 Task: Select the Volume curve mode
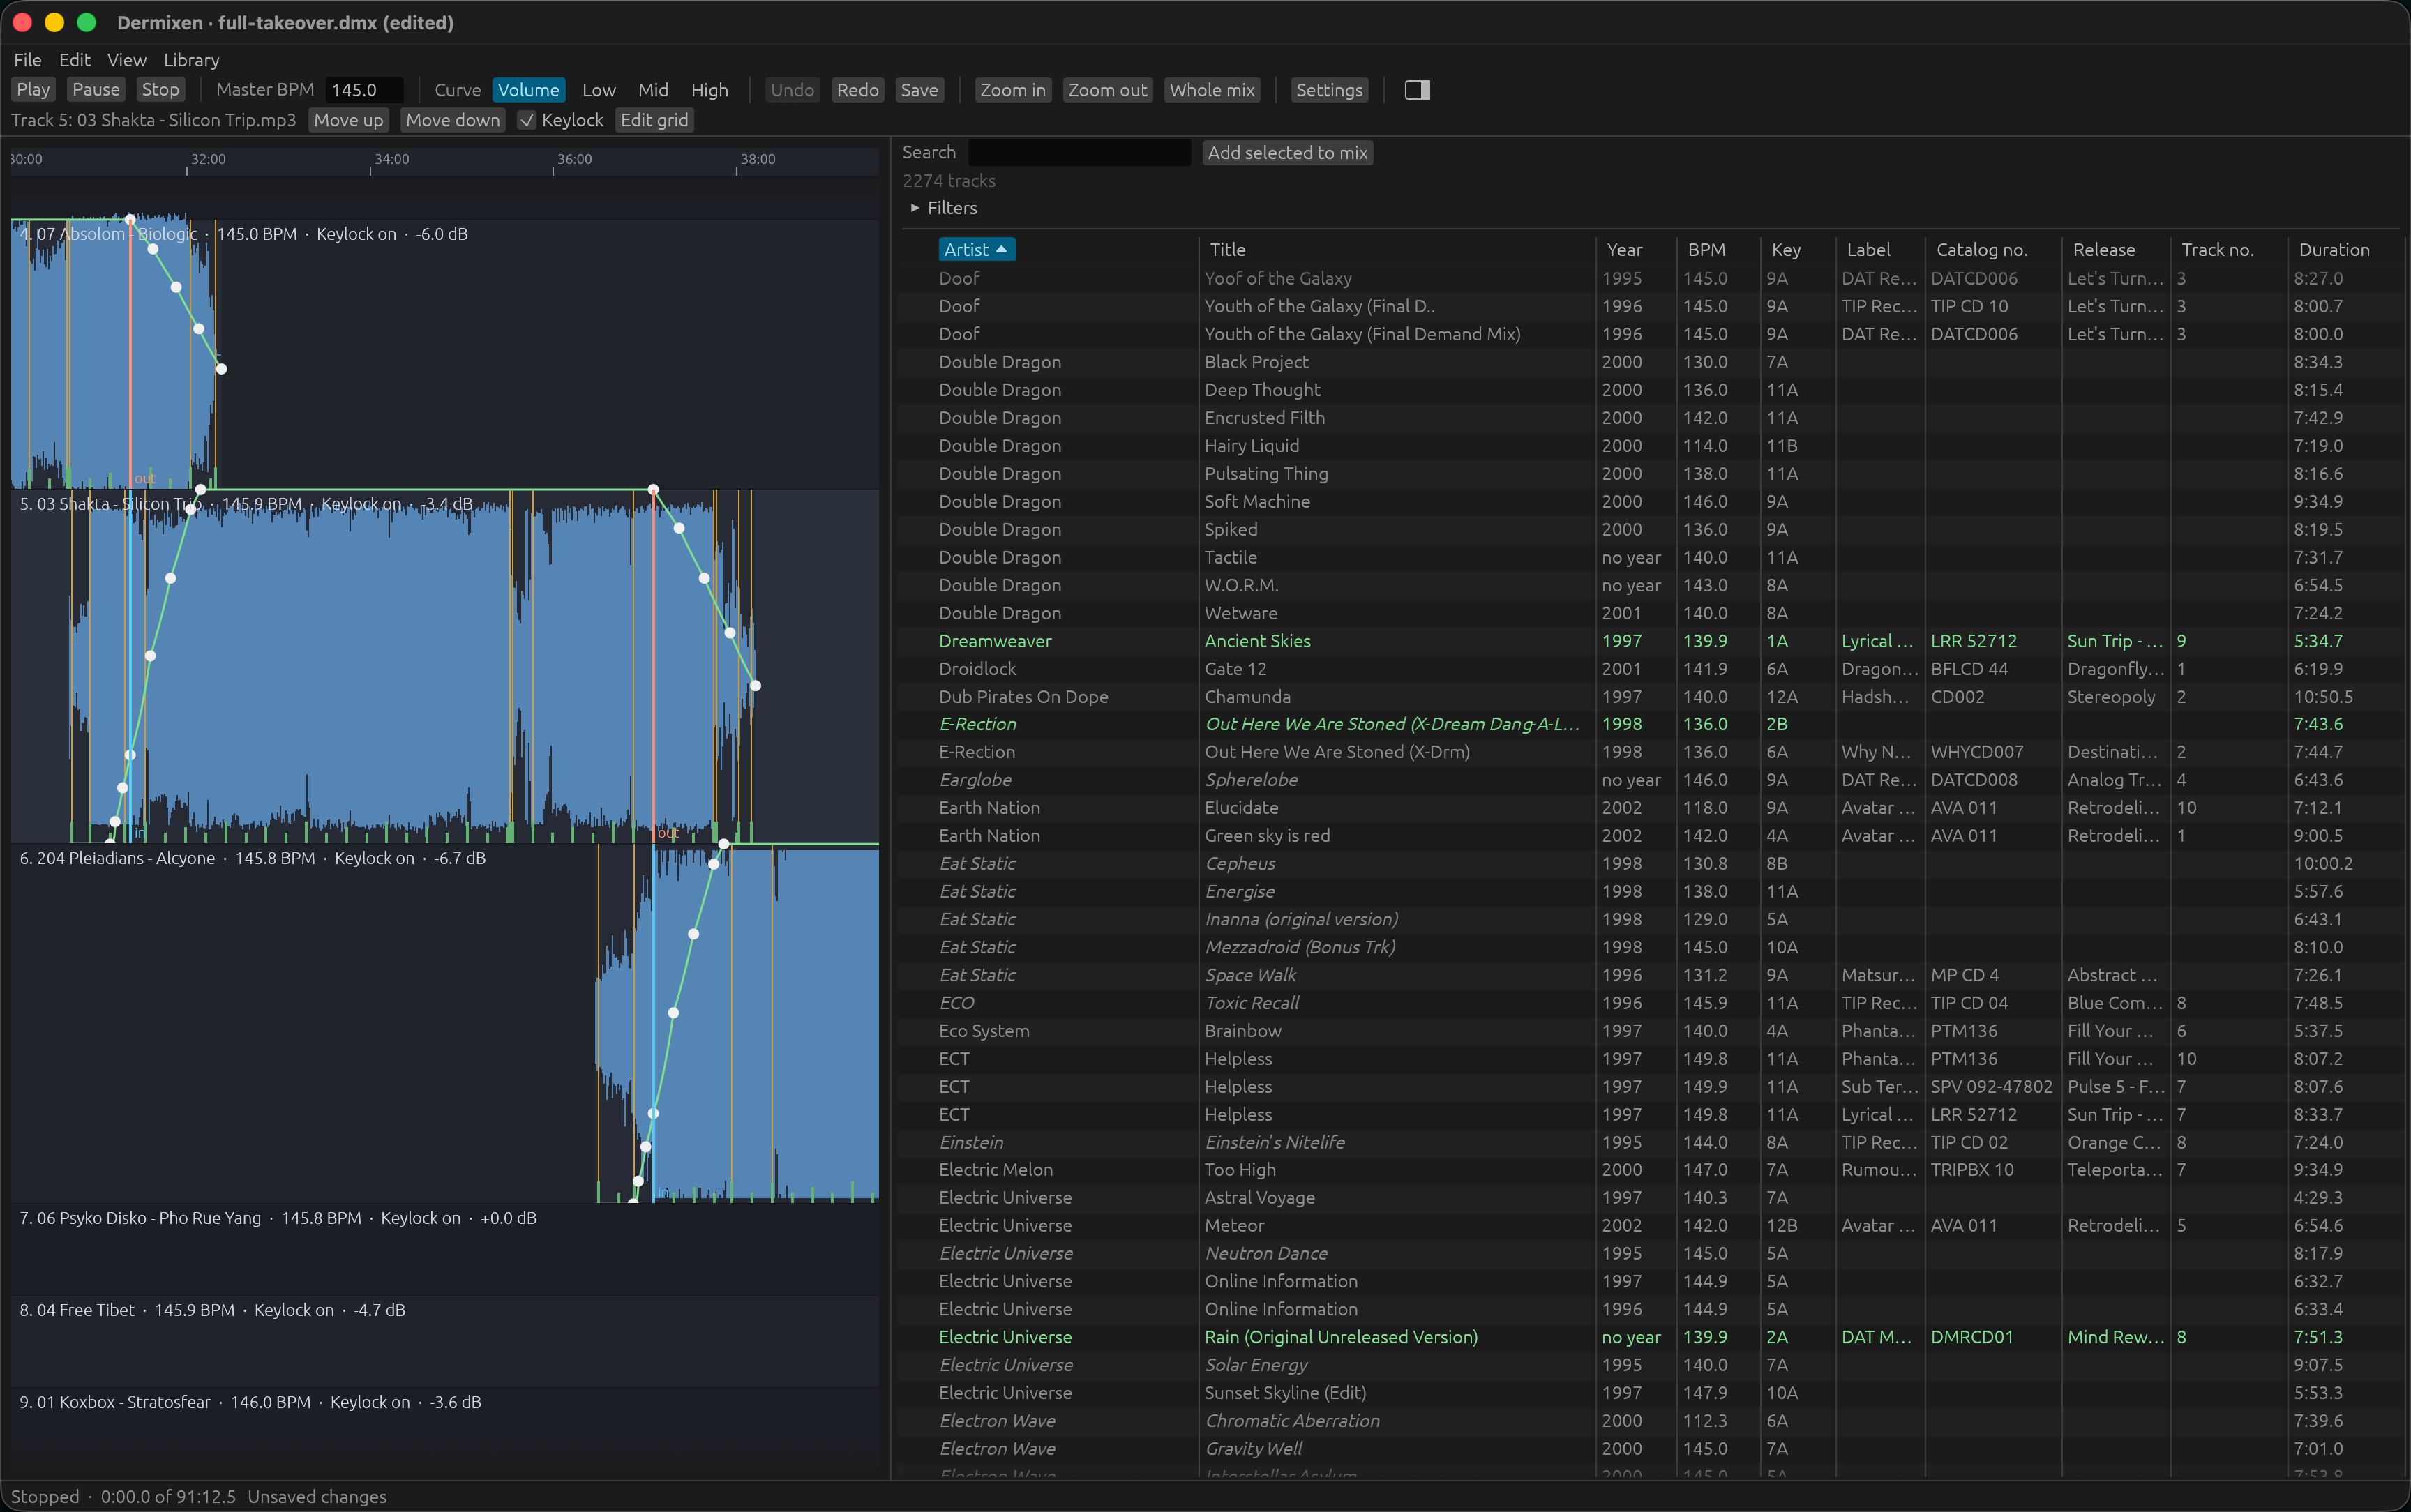pyautogui.click(x=528, y=90)
